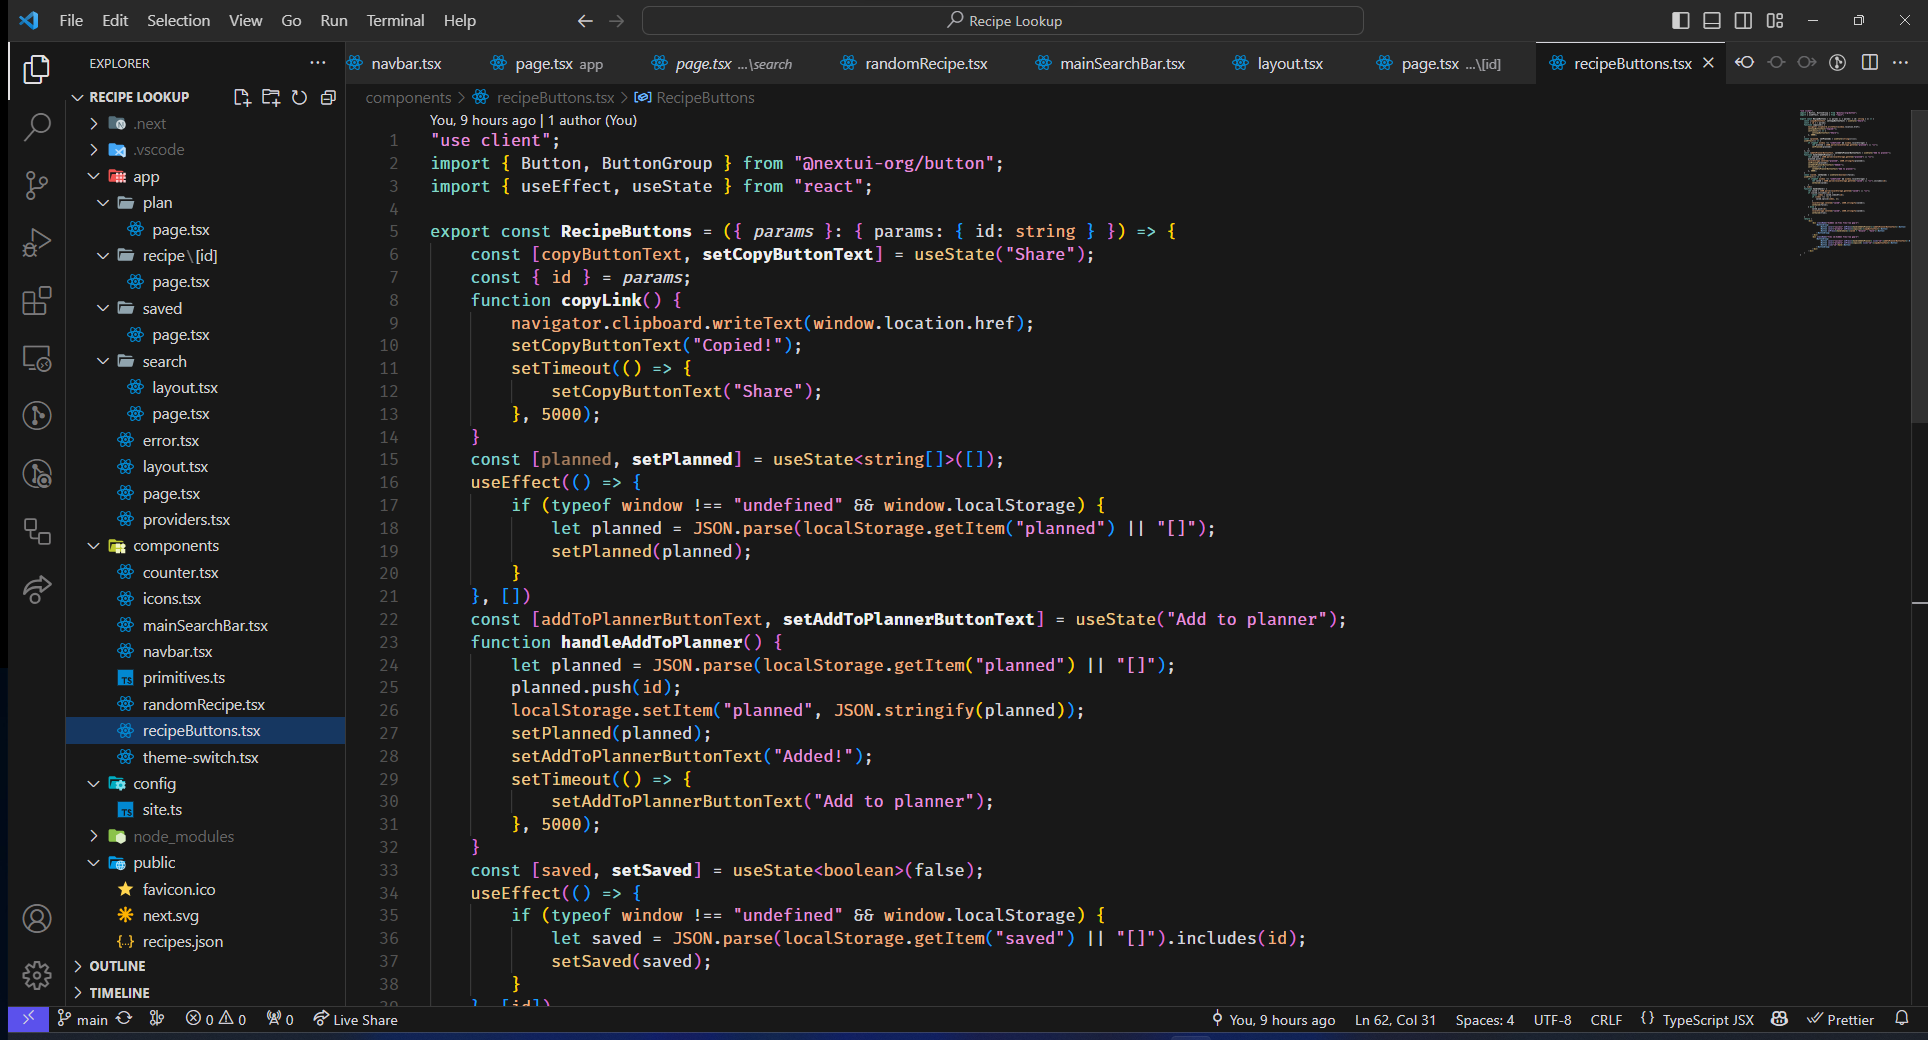Viewport: 1928px width, 1040px height.
Task: Collapse all folders in Explorer
Action: point(328,97)
